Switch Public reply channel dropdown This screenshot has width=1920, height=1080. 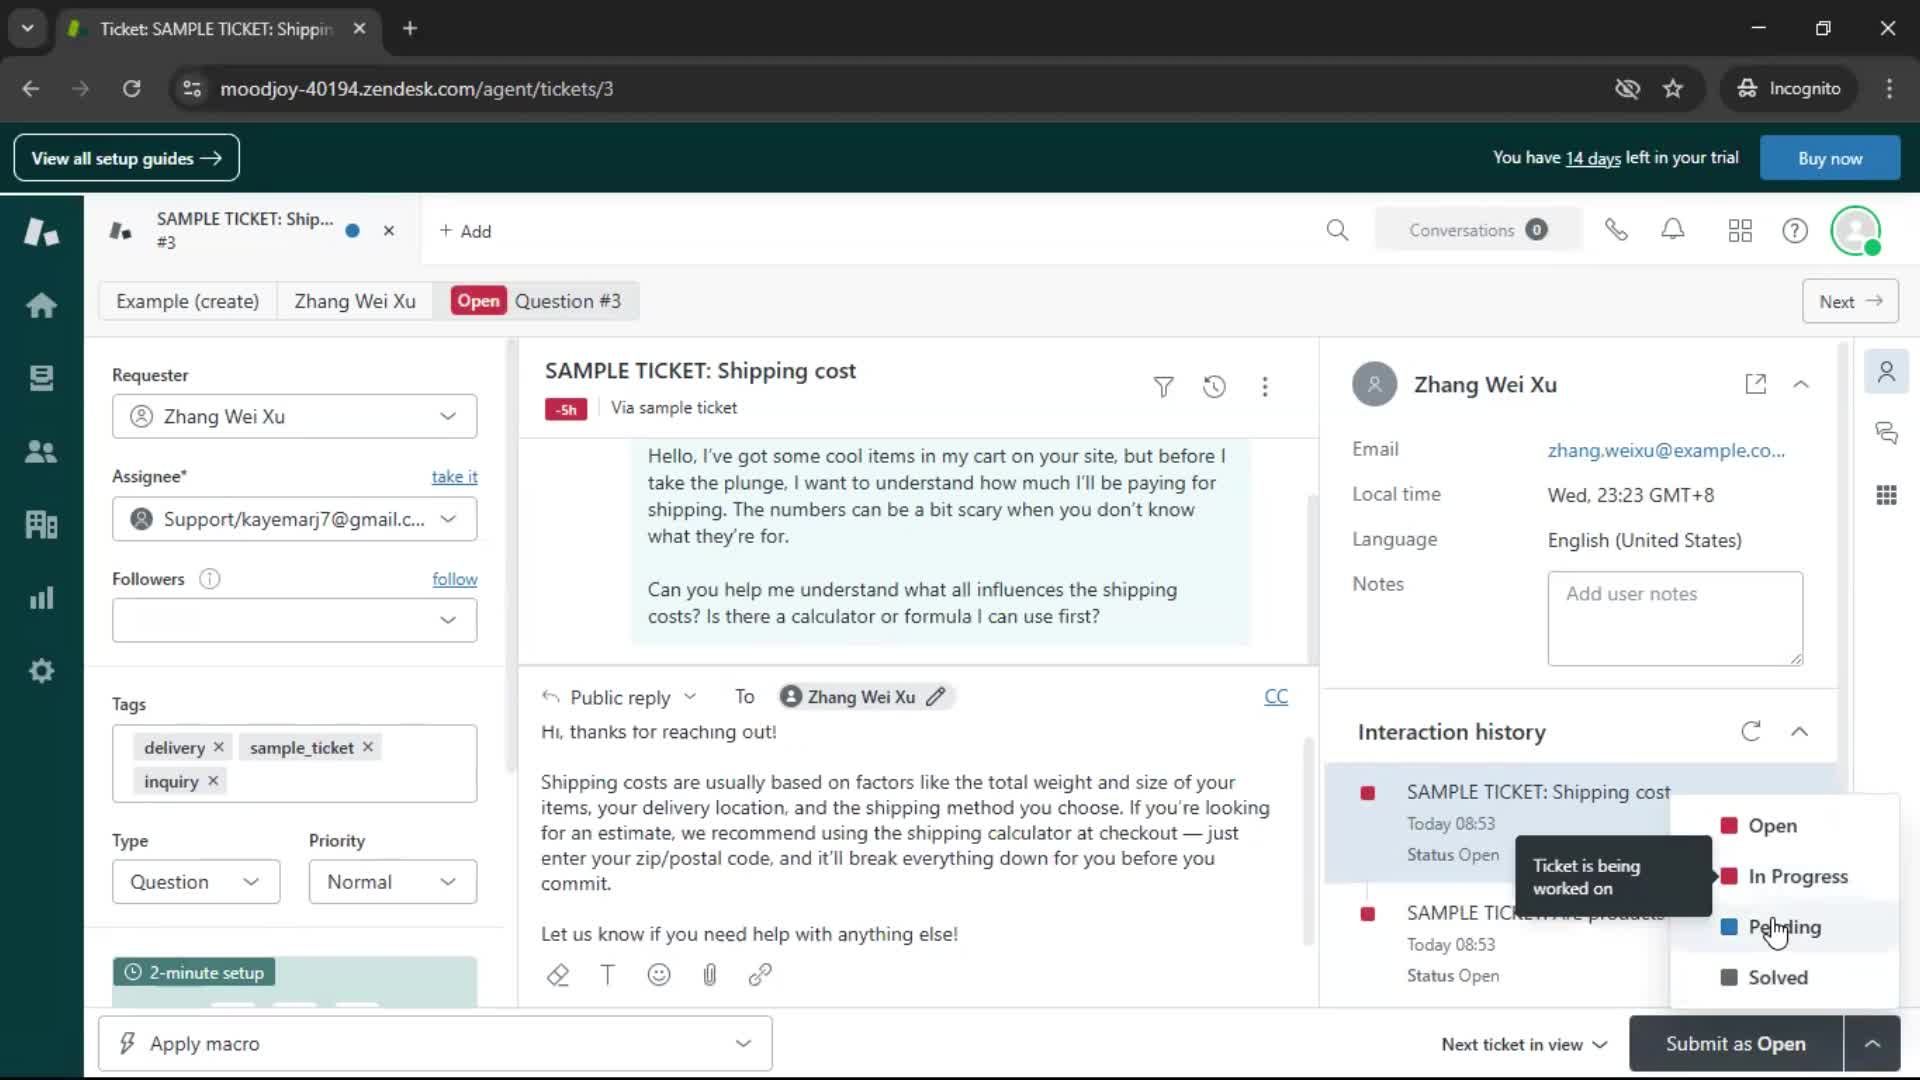(x=619, y=697)
